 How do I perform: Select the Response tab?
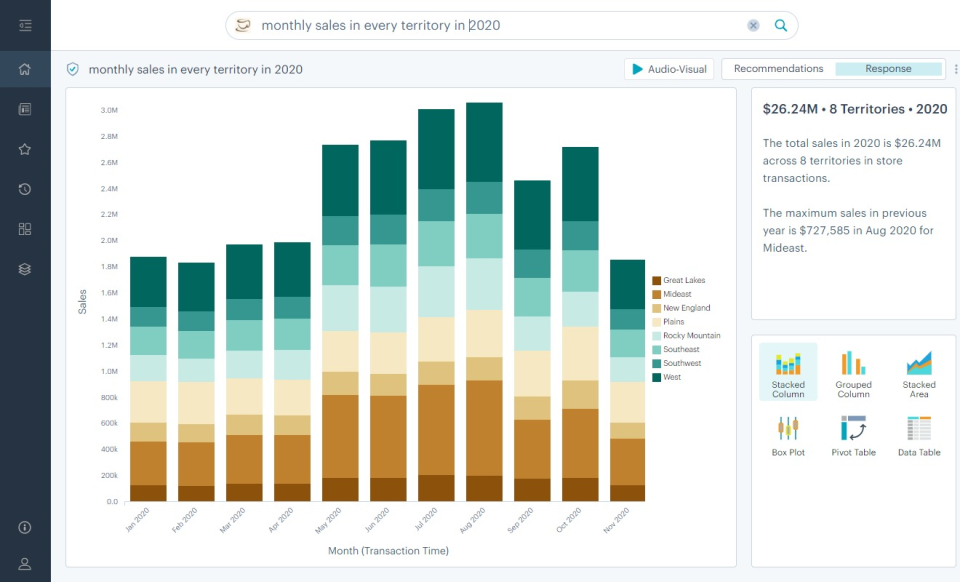click(x=888, y=69)
